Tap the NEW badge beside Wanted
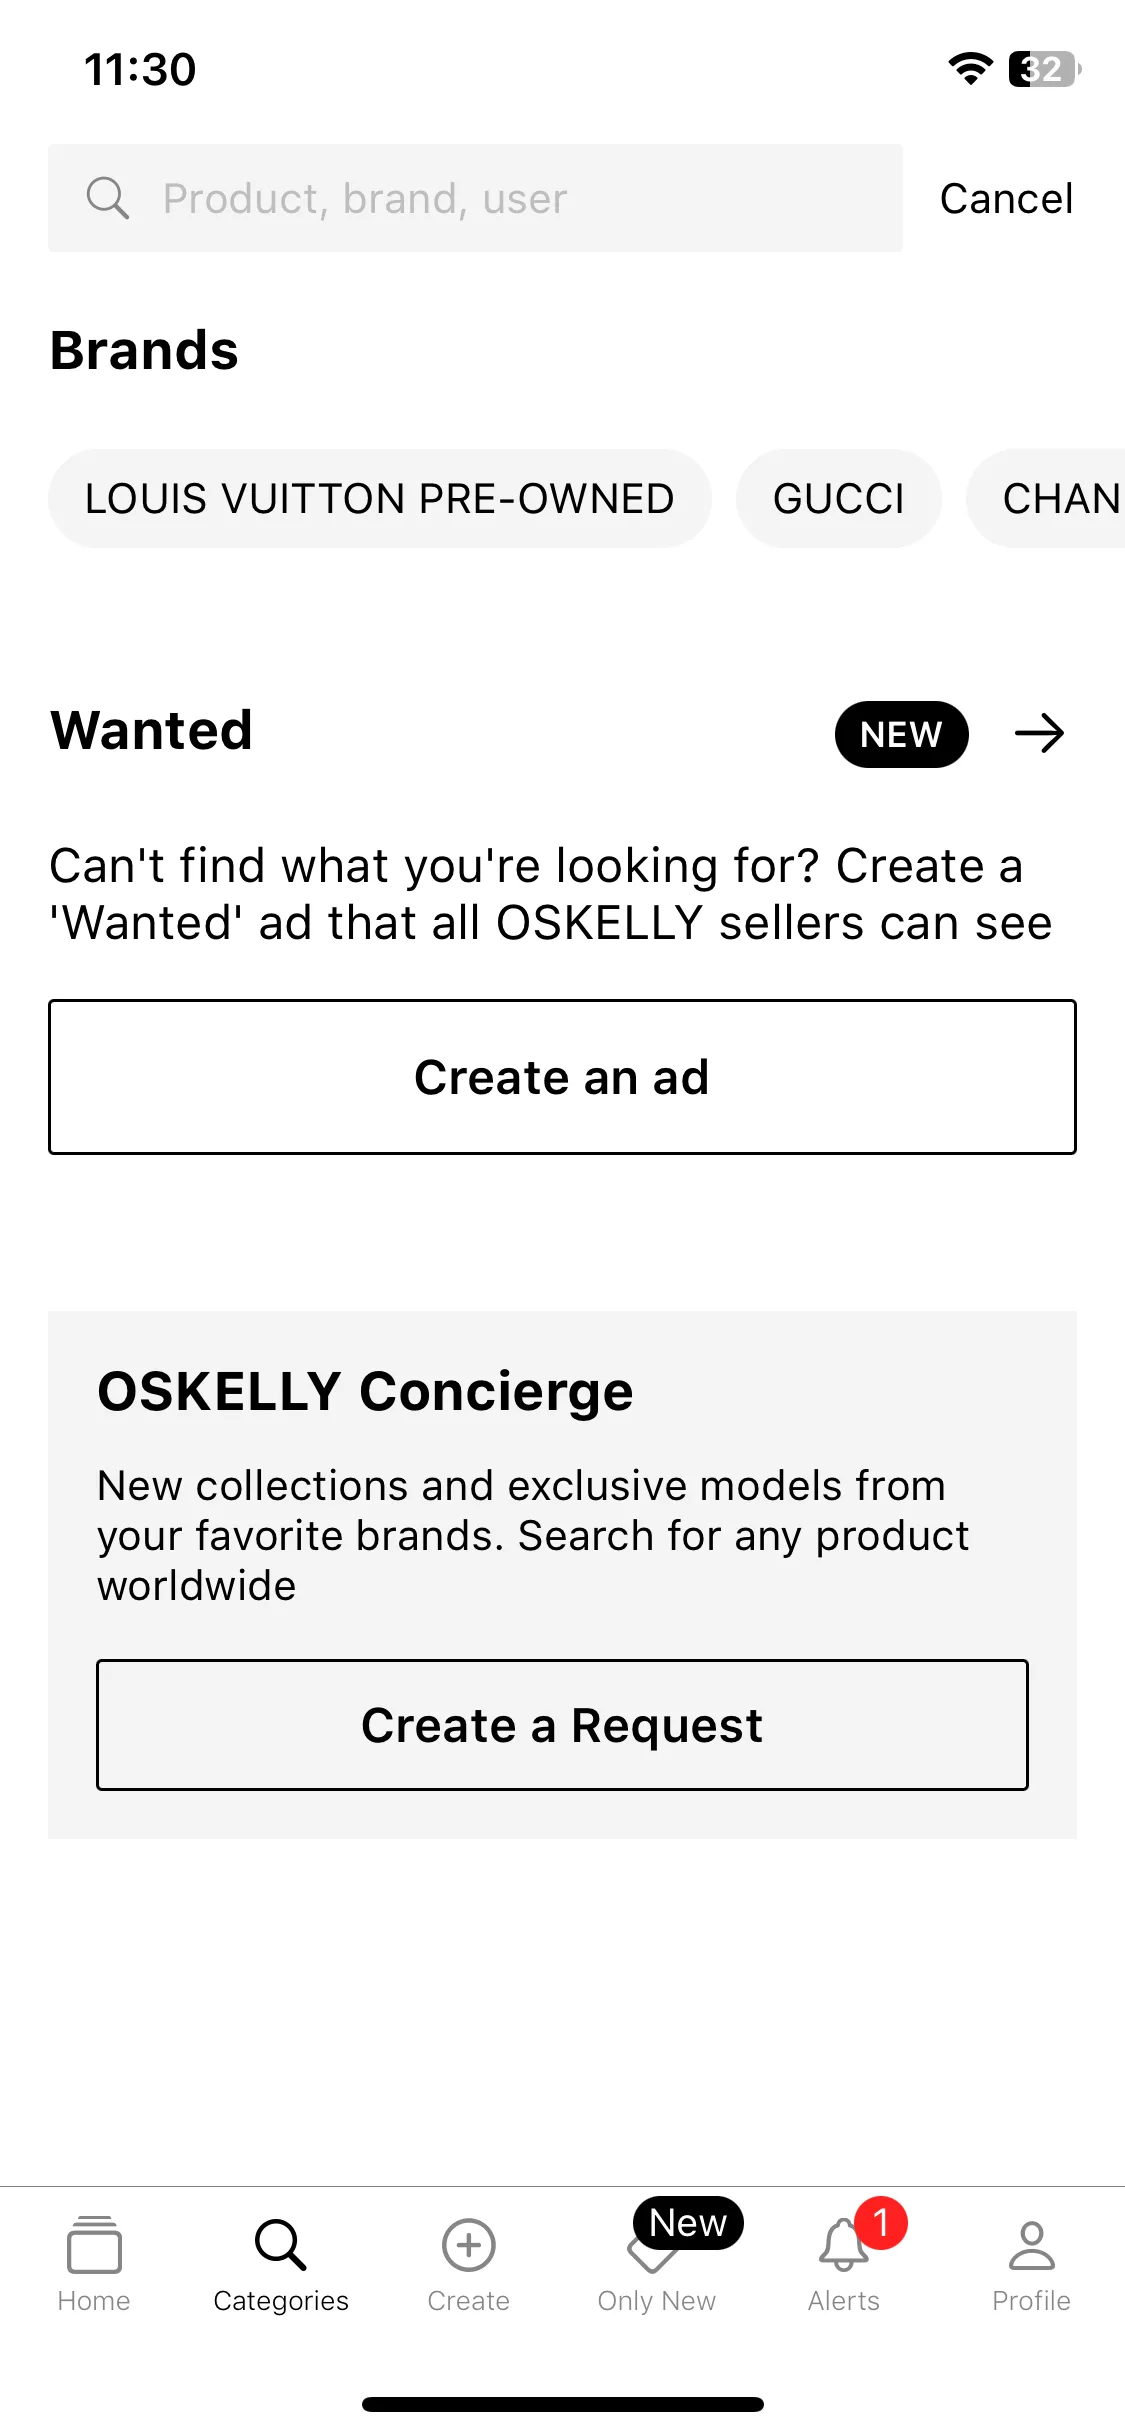 pos(901,734)
